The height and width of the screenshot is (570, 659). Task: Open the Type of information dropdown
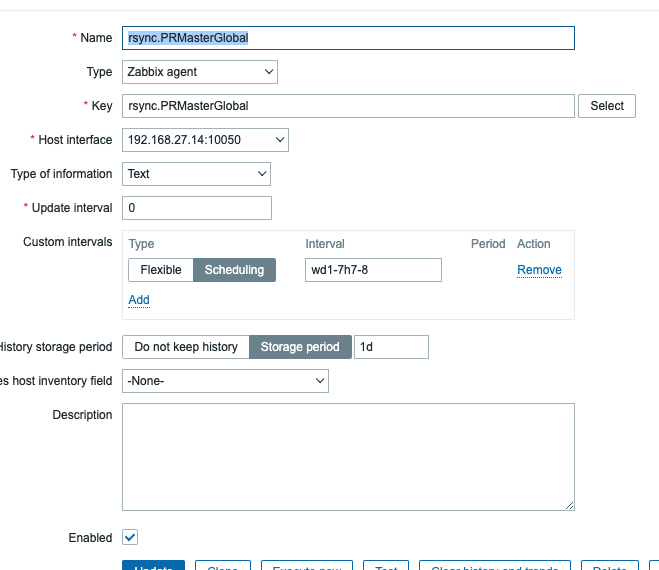196,174
